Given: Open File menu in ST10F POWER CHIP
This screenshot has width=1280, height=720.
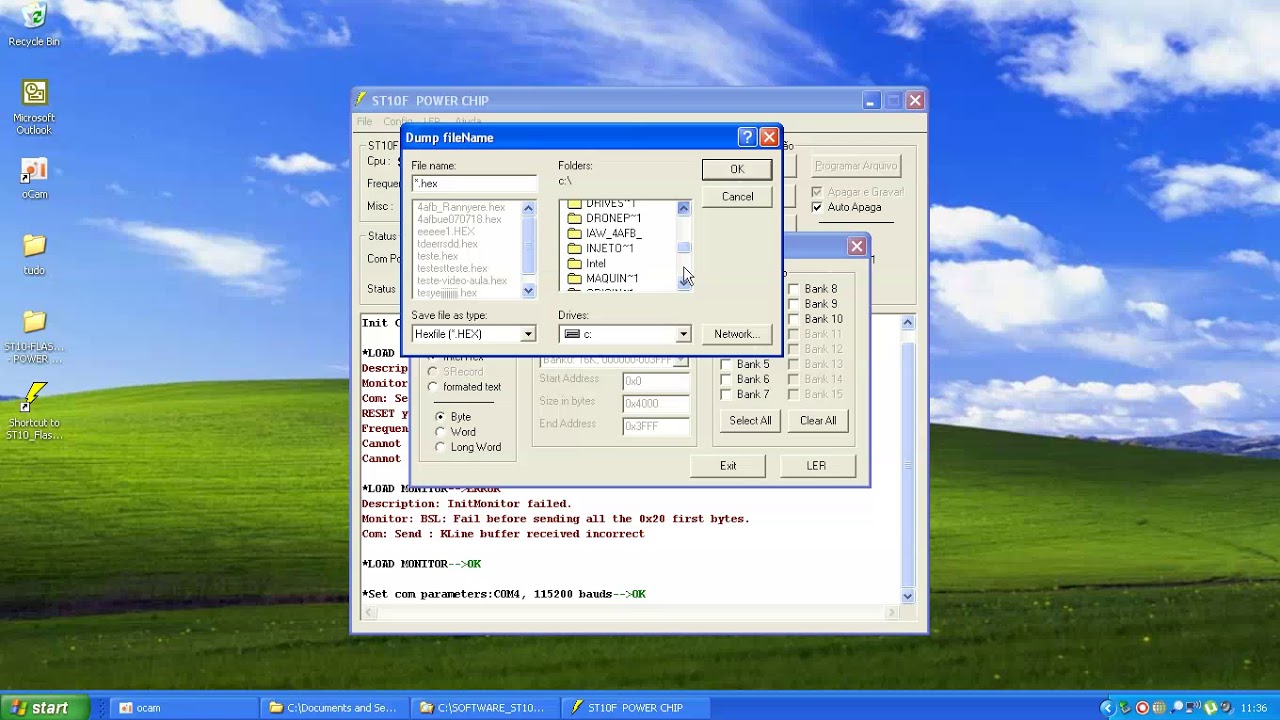Looking at the screenshot, I should 365,121.
